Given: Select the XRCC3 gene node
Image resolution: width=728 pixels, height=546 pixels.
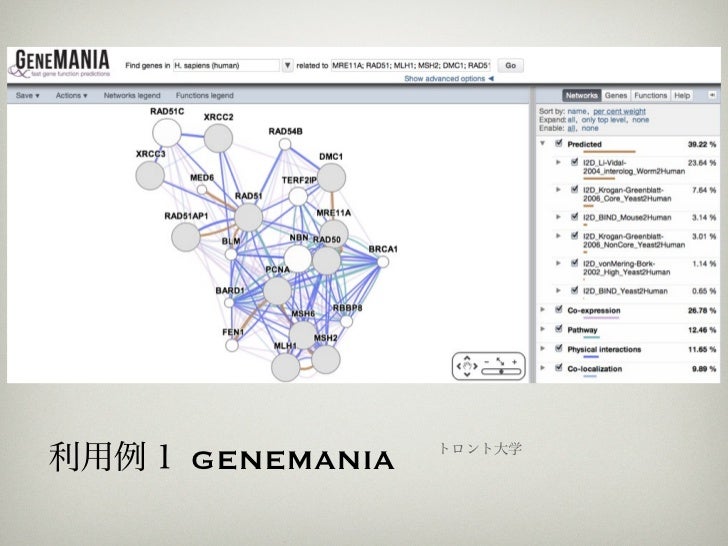Looking at the screenshot, I should click(x=150, y=176).
